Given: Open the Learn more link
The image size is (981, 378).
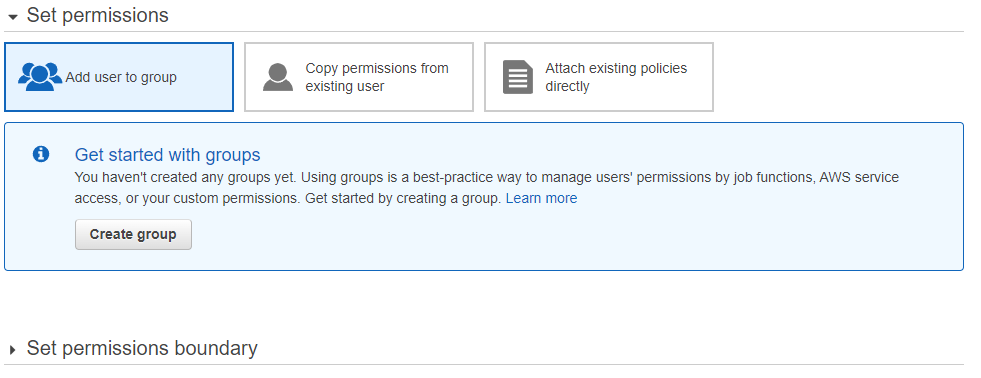Looking at the screenshot, I should click(x=541, y=198).
